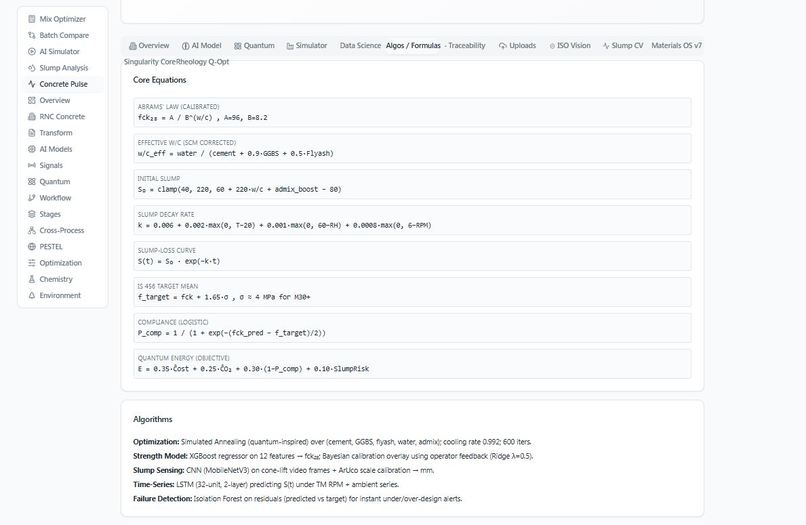Switch to the Data Science tab
The width and height of the screenshot is (806, 525).
360,46
